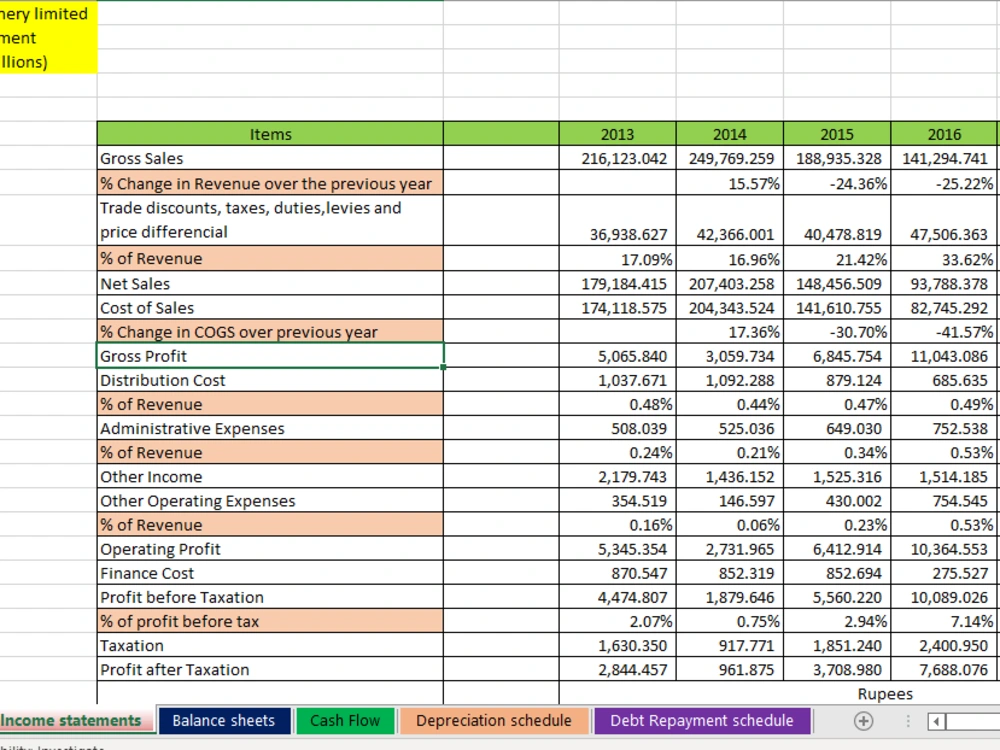
Task: Click the Net Sales value 148,456.509
Action: click(837, 283)
